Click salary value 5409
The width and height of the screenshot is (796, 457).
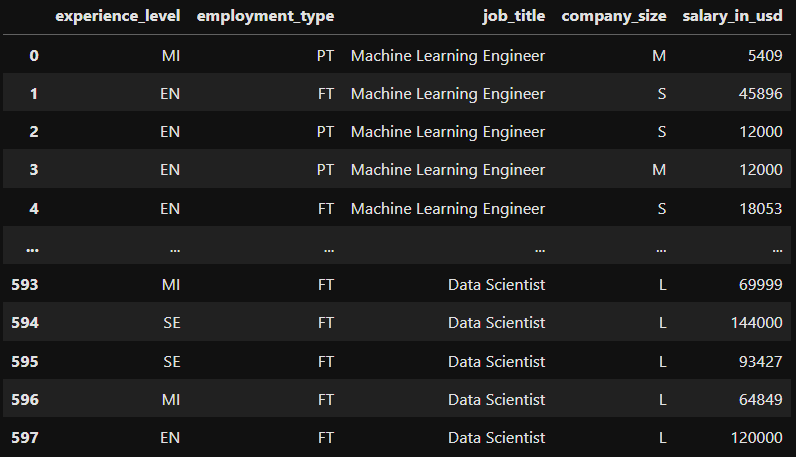click(x=764, y=56)
